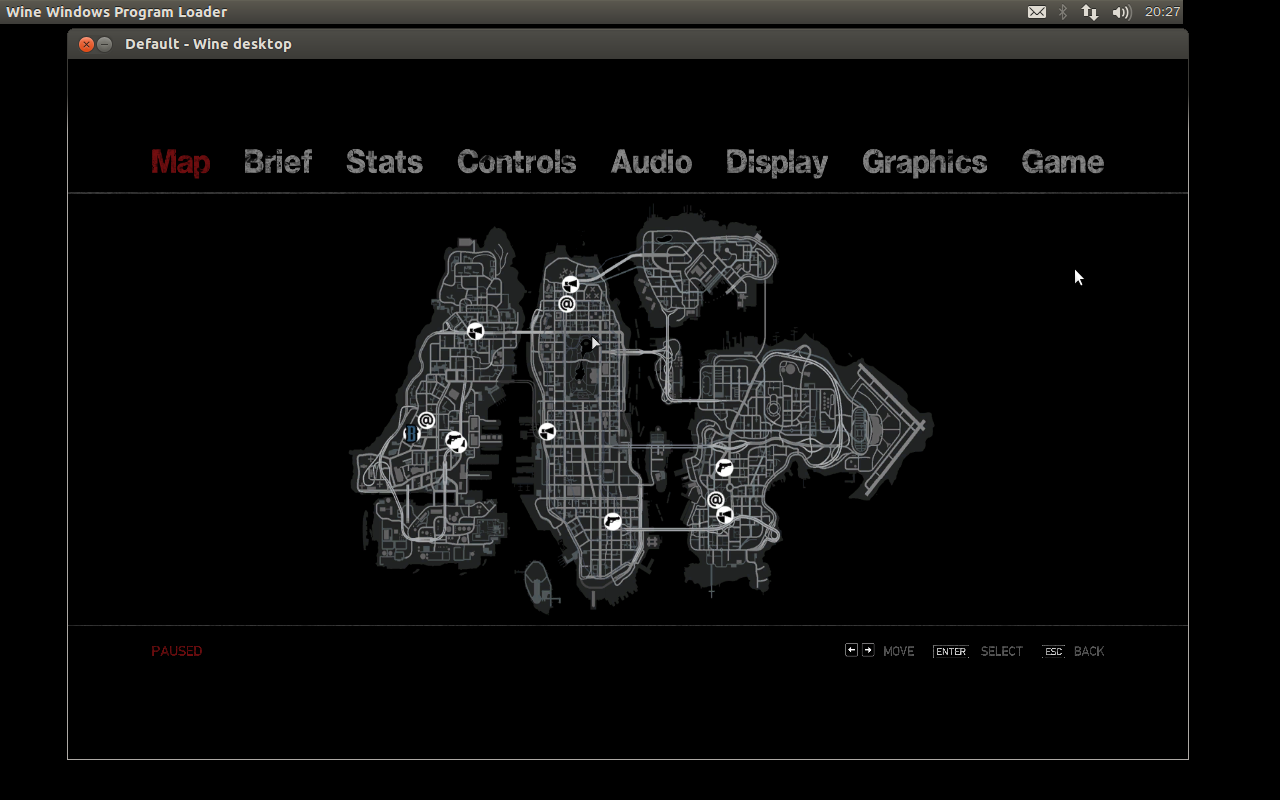The width and height of the screenshot is (1280, 800).
Task: Click the player position arrow on the map
Action: coord(595,343)
